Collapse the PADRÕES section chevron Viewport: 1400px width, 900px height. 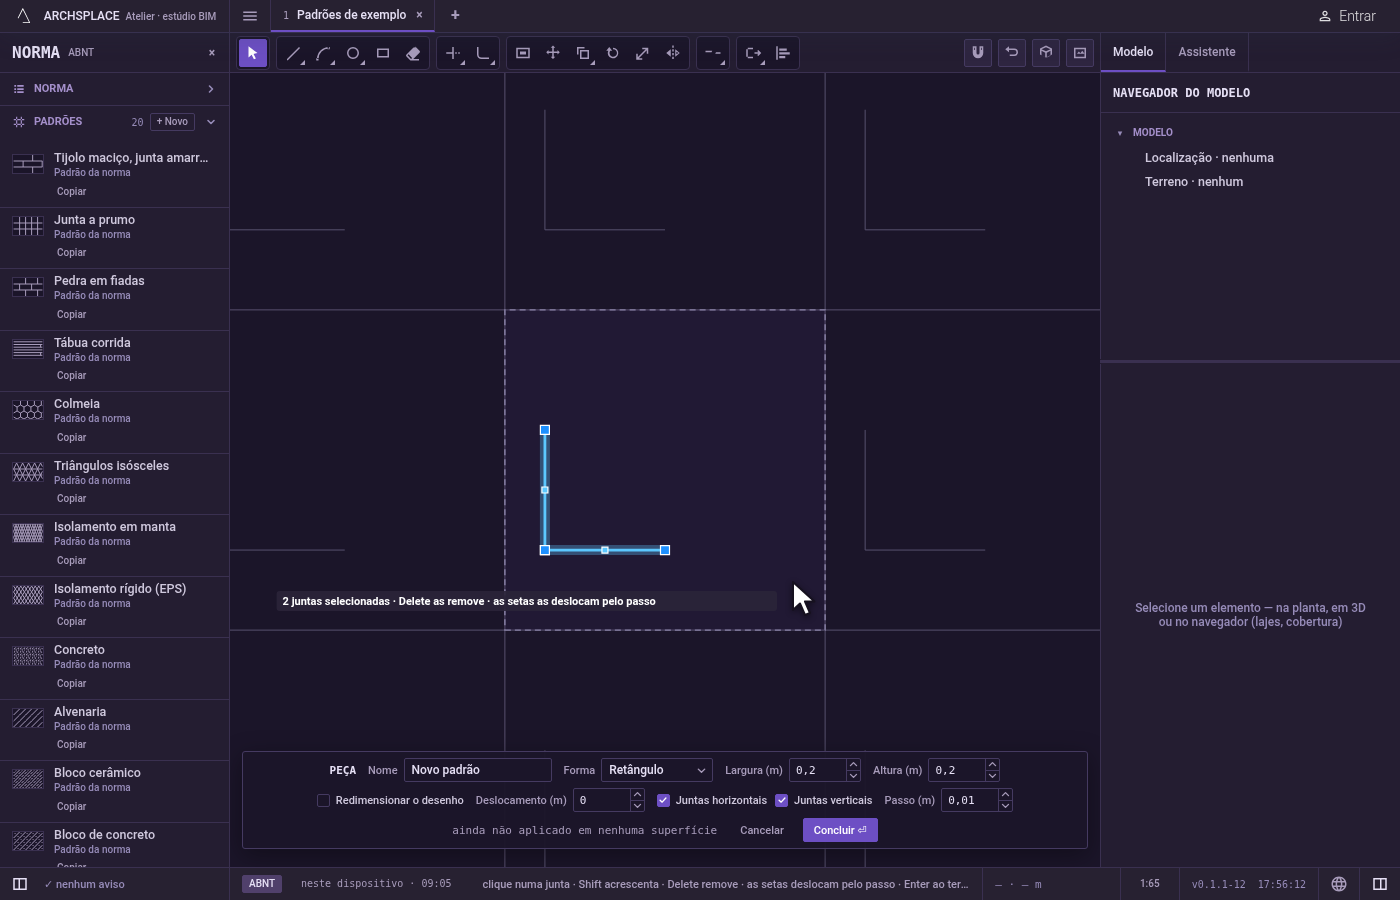point(211,122)
